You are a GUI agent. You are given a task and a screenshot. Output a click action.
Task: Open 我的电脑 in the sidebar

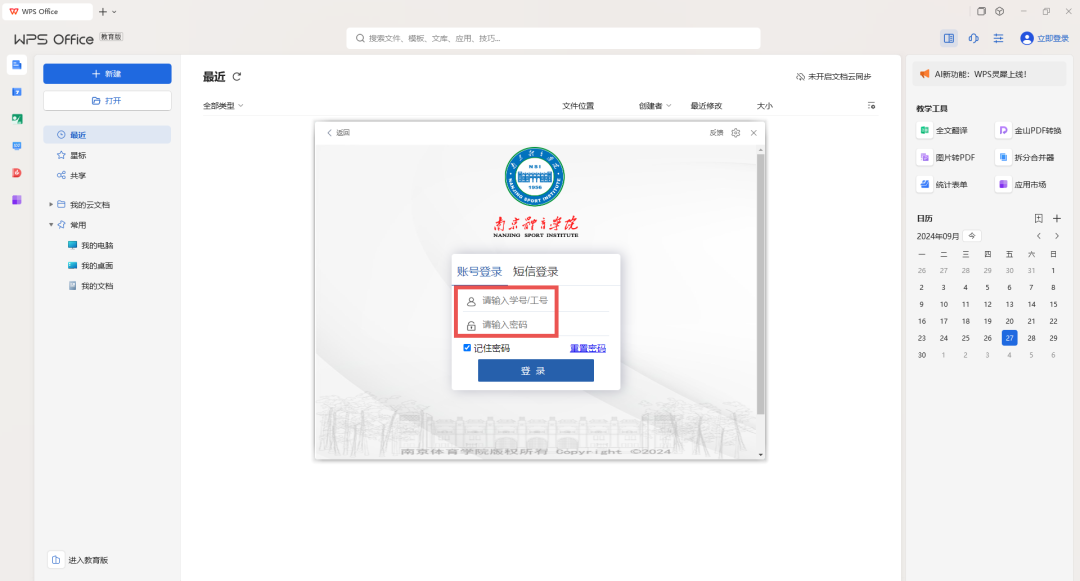90,245
